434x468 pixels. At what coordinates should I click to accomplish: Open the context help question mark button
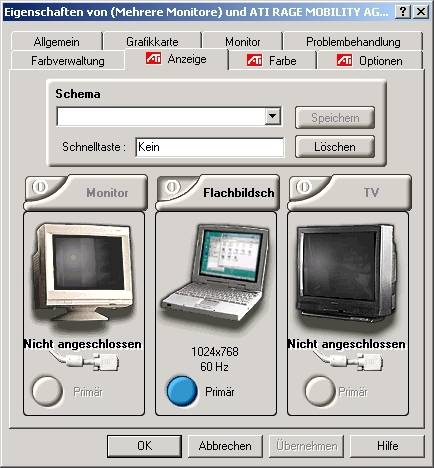pyautogui.click(x=402, y=12)
